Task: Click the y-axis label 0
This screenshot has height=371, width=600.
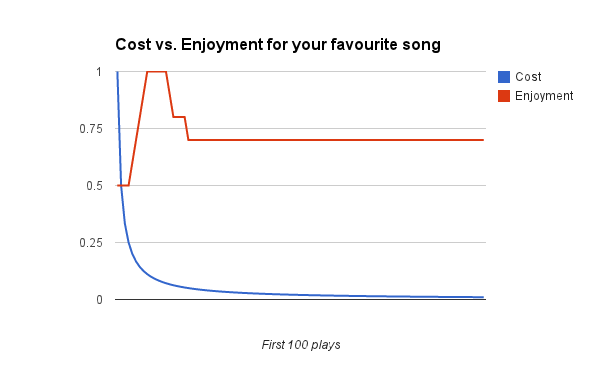Action: pyautogui.click(x=99, y=300)
